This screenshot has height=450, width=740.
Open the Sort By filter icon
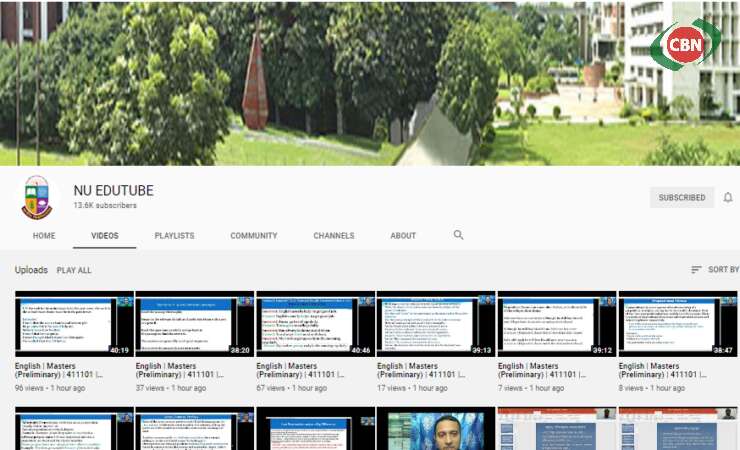(697, 270)
